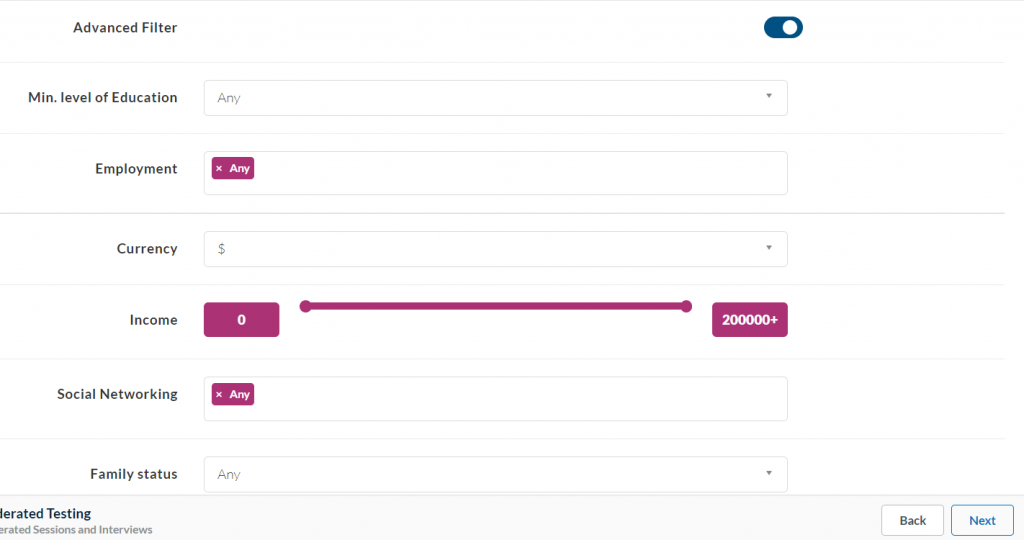Viewport: 1024px width, 540px height.
Task: Click the maximum income box 200000+
Action: coord(749,320)
